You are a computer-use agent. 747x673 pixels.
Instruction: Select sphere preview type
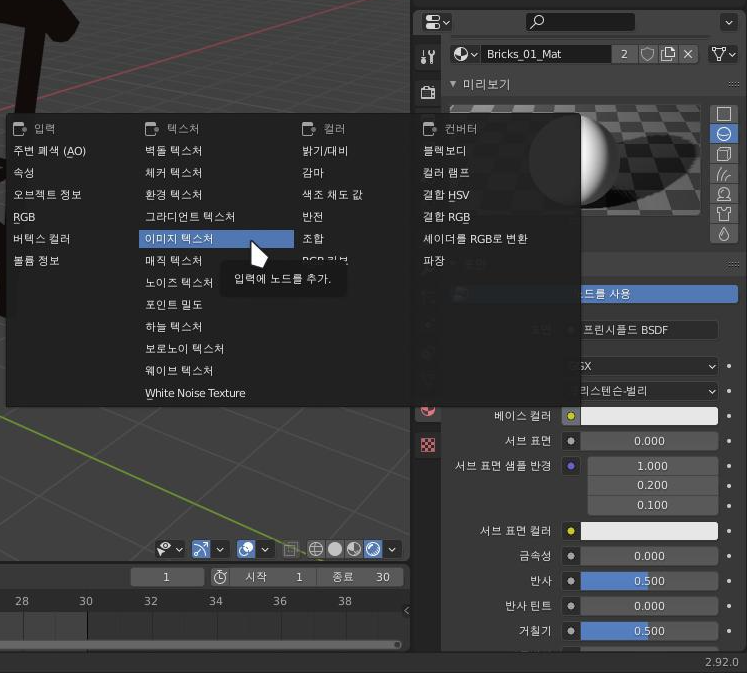click(724, 134)
